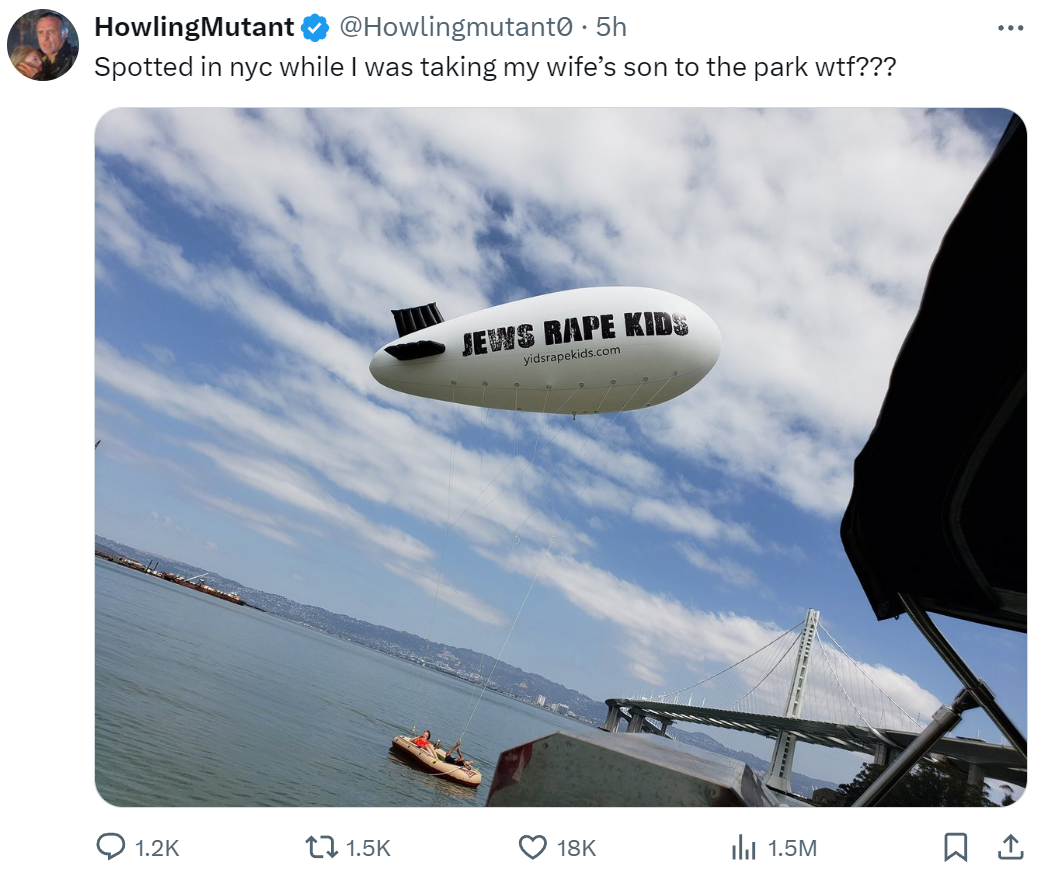The image size is (1044, 884).
Task: Click the 1.5M views count
Action: (x=792, y=848)
